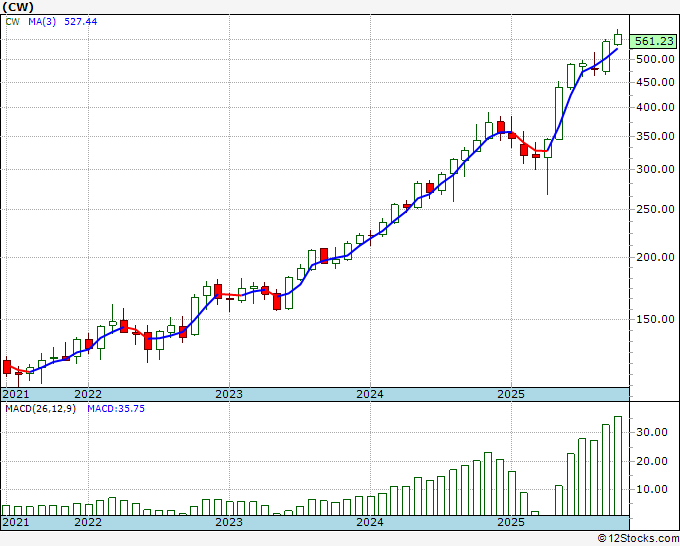Click 2022 on the price chart timeline

(x=88, y=394)
